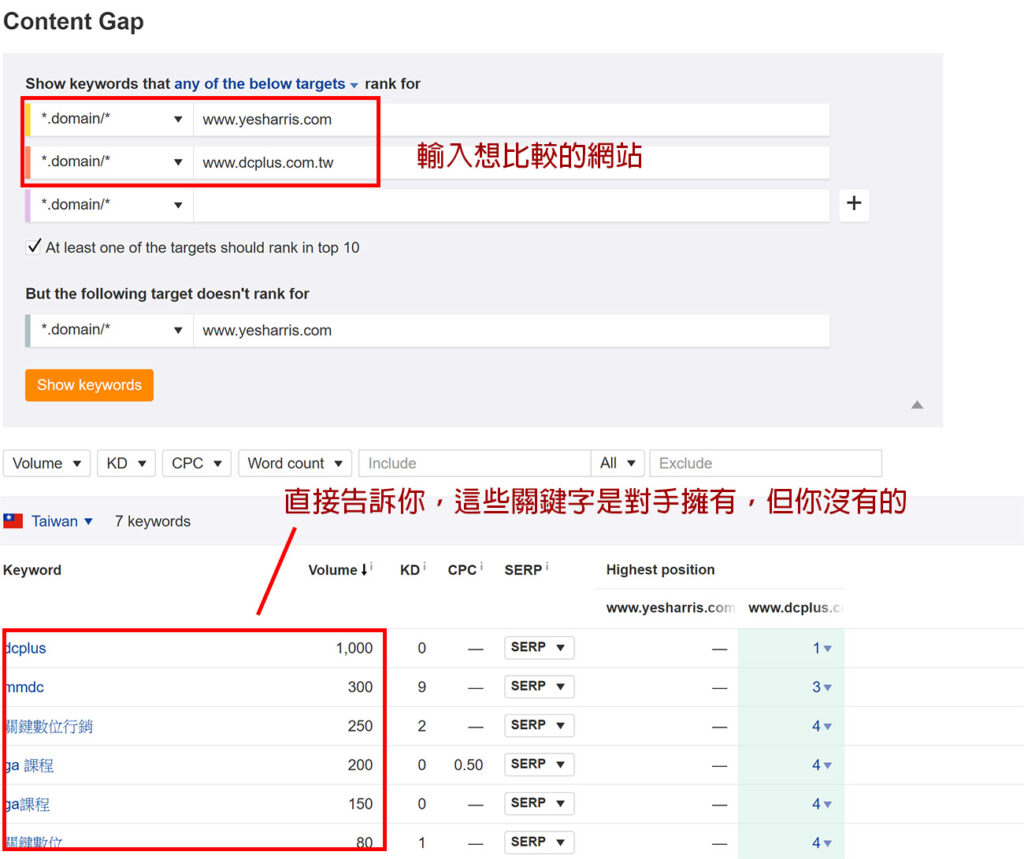This screenshot has height=859, width=1024.
Task: Toggle 'At least one of the targets' checkbox
Action: point(34,247)
